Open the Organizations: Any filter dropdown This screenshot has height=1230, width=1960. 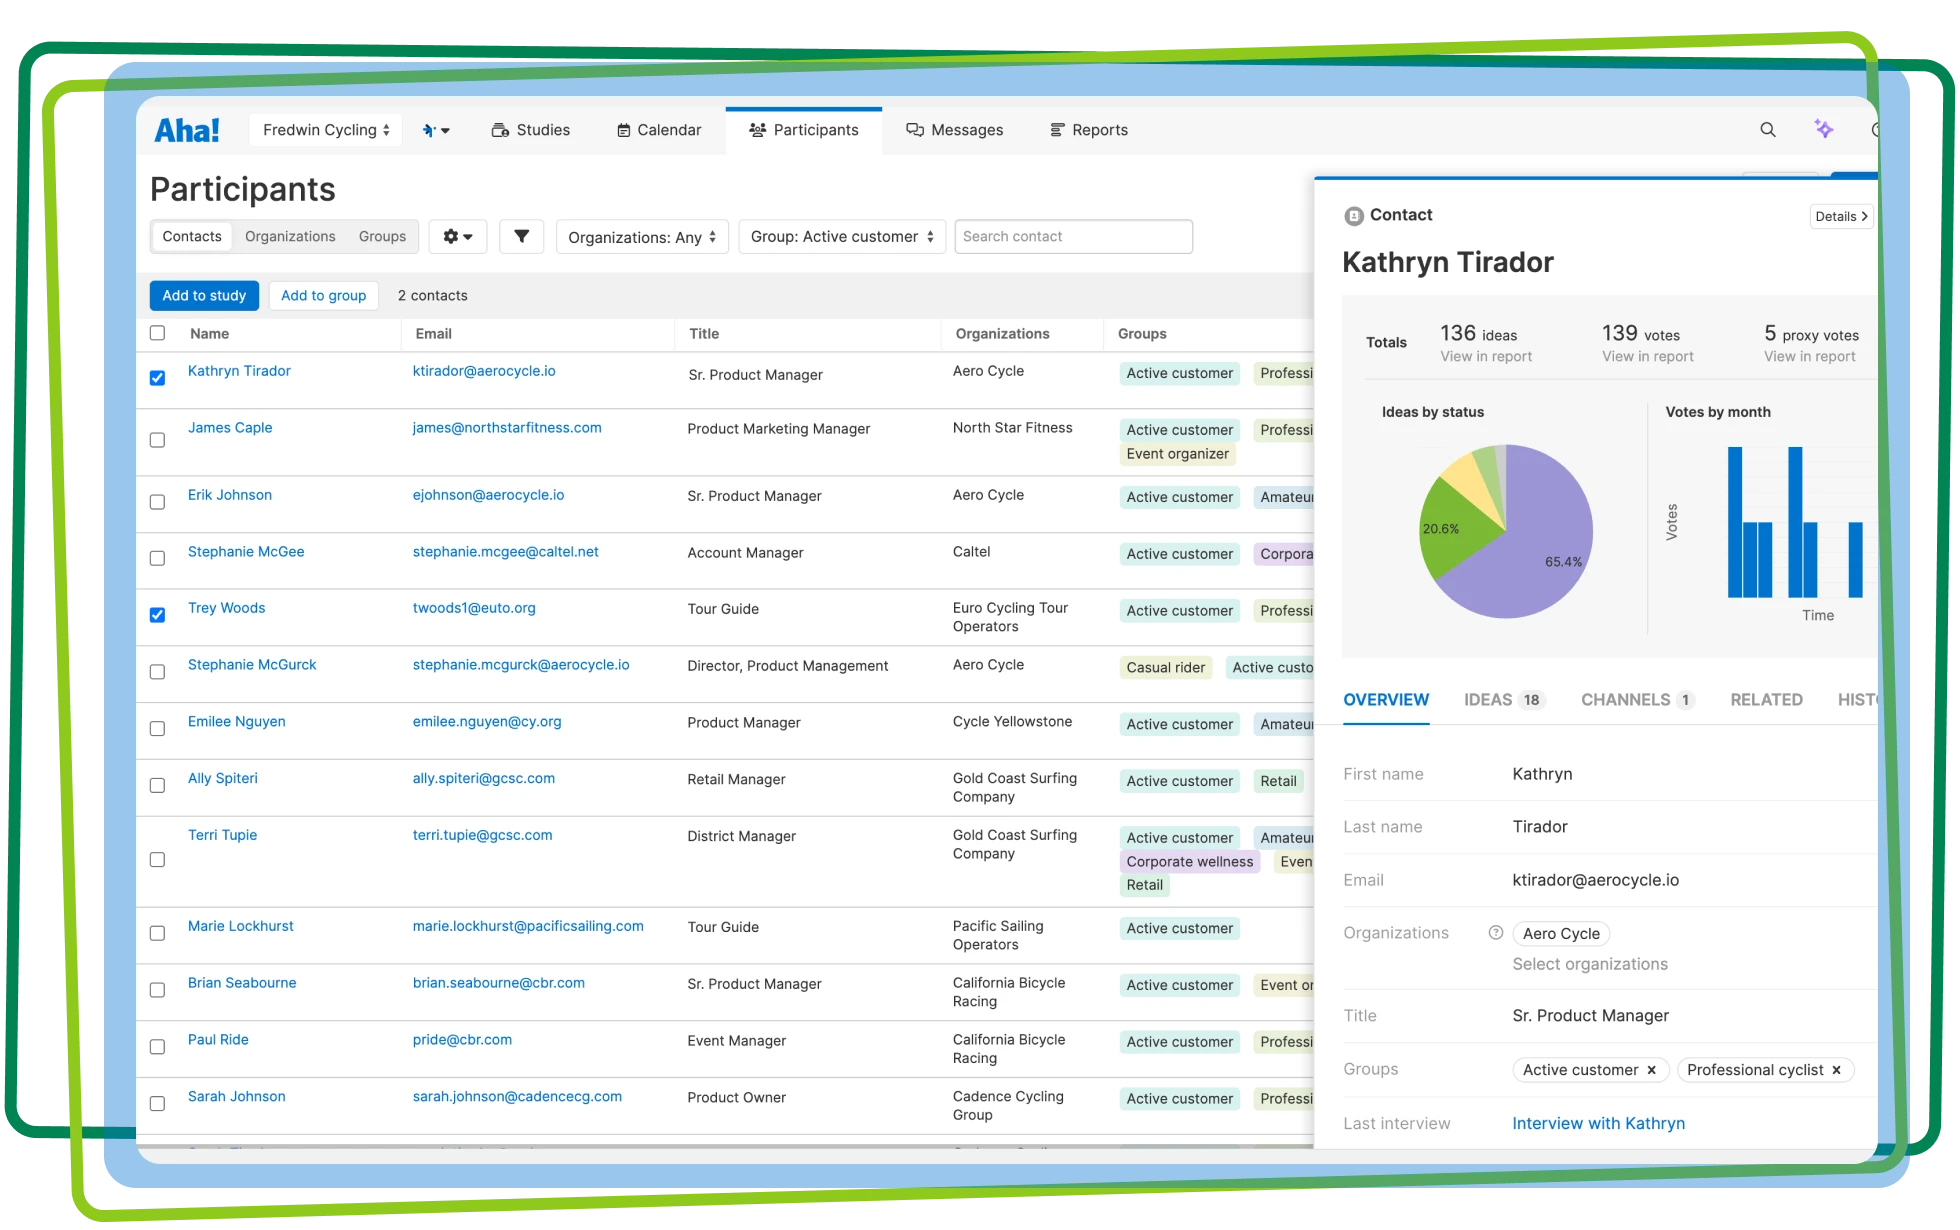642,236
